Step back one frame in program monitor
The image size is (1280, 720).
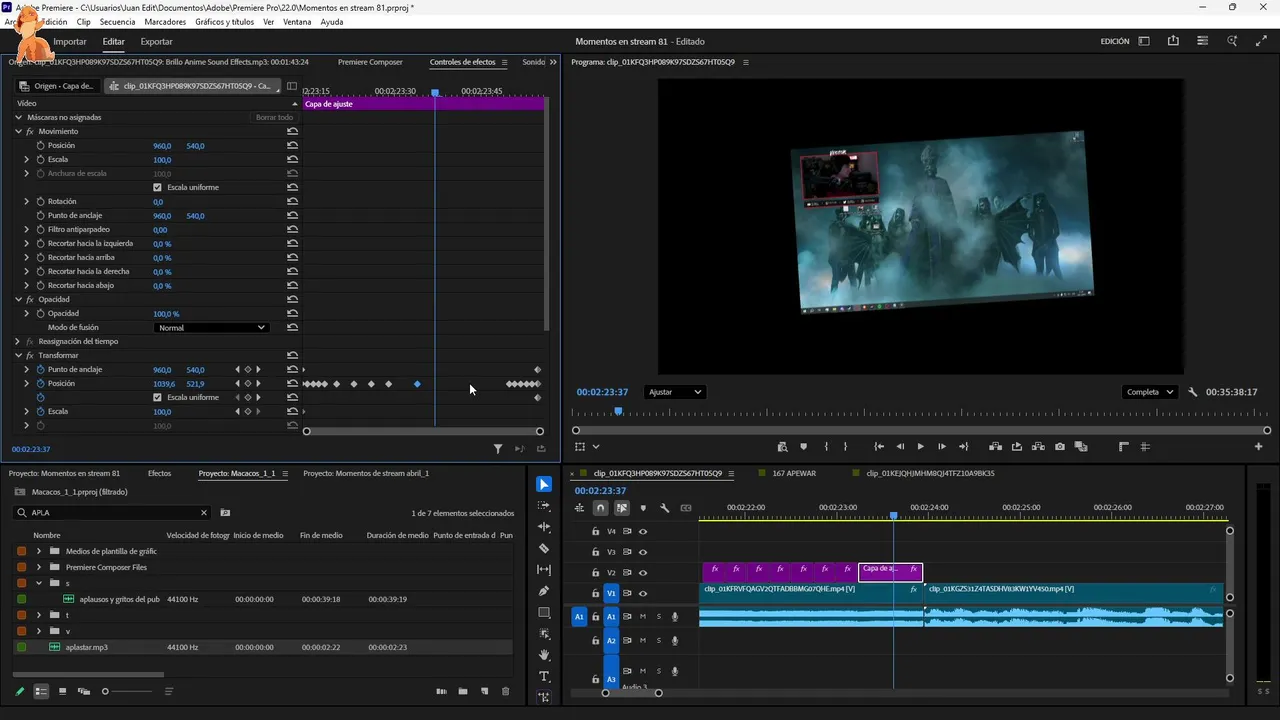[x=900, y=447]
